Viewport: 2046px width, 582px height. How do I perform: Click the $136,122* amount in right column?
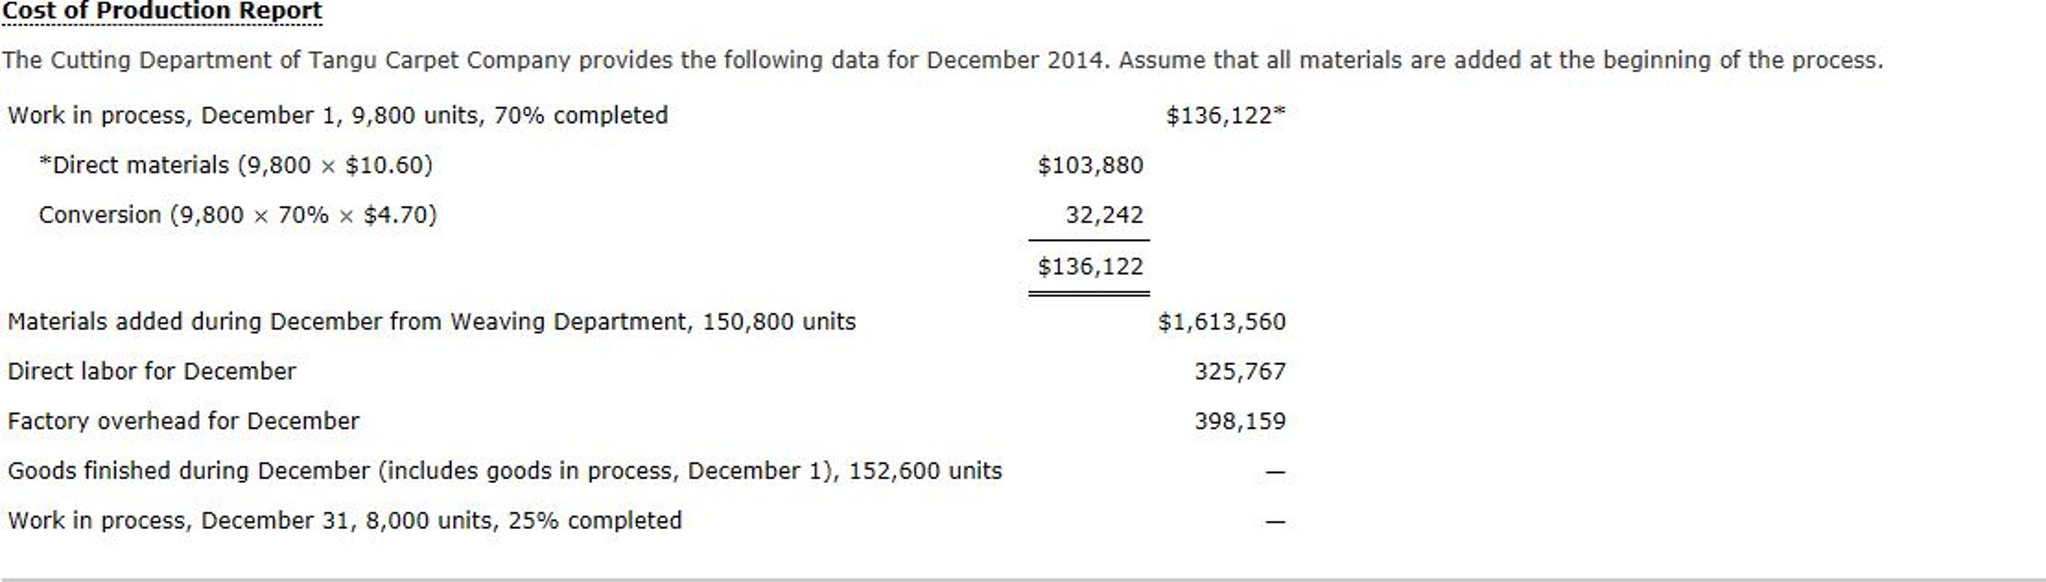pyautogui.click(x=1225, y=115)
